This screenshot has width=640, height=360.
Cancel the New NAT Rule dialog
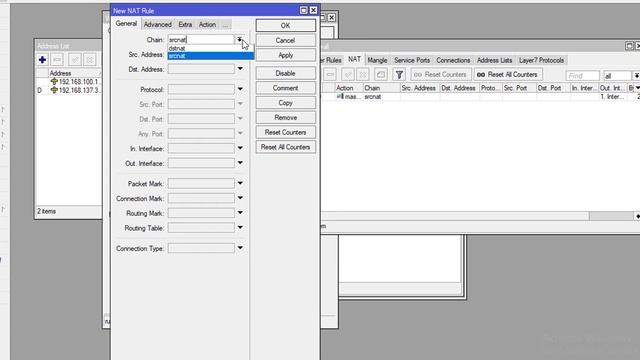[285, 40]
